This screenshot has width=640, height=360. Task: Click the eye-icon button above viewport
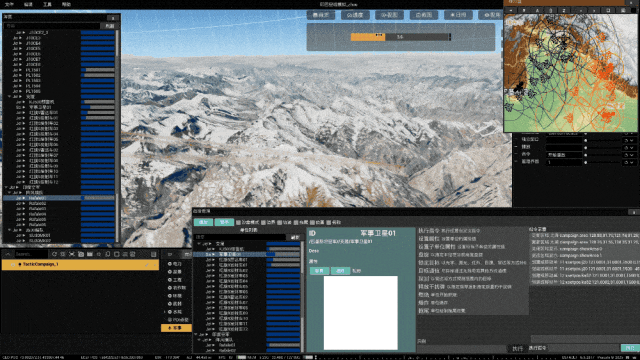(491, 15)
